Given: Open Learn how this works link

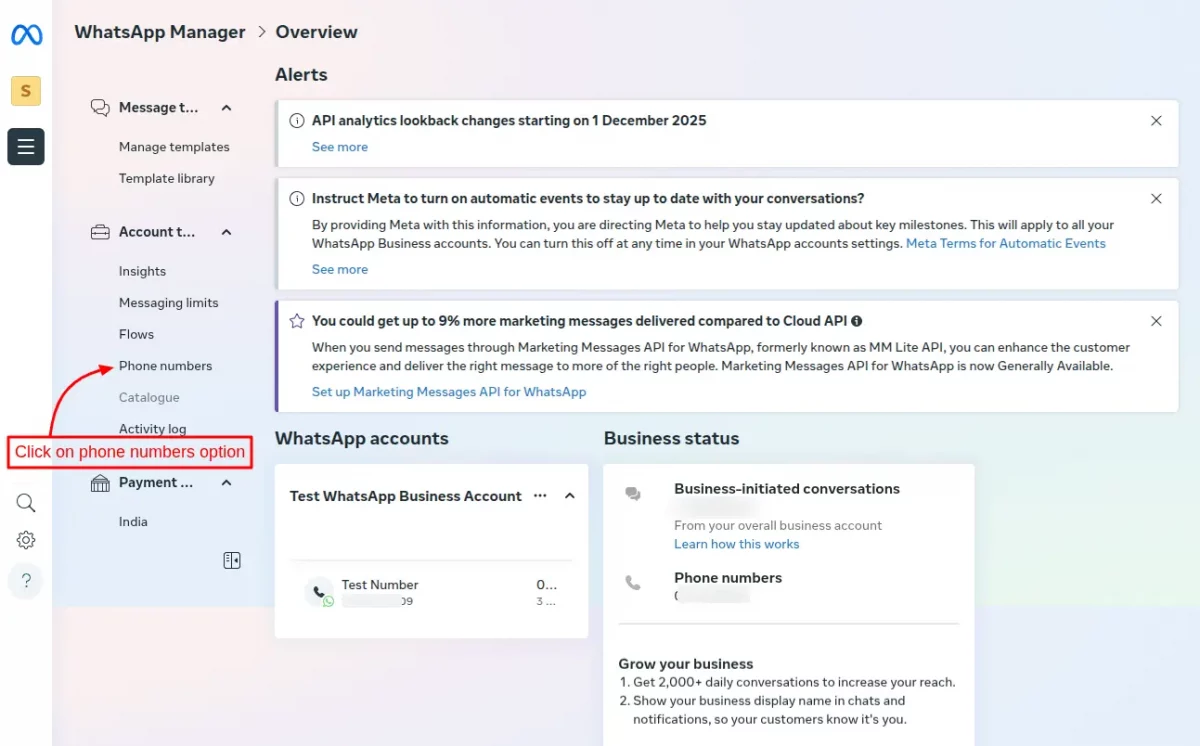Looking at the screenshot, I should tap(736, 544).
